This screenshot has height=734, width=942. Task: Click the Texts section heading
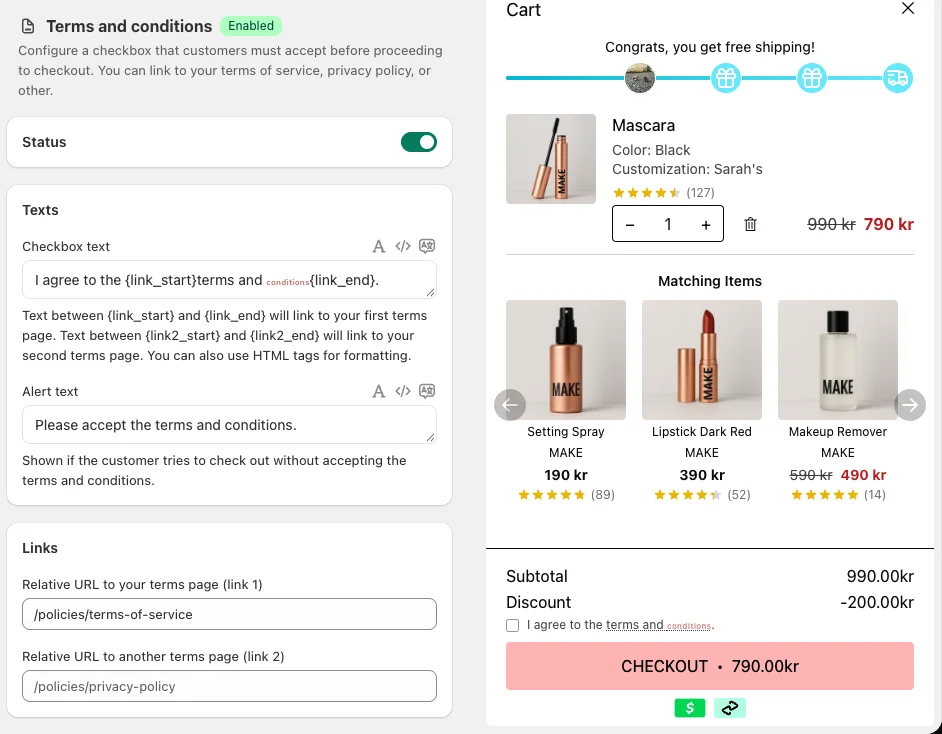pyautogui.click(x=40, y=210)
